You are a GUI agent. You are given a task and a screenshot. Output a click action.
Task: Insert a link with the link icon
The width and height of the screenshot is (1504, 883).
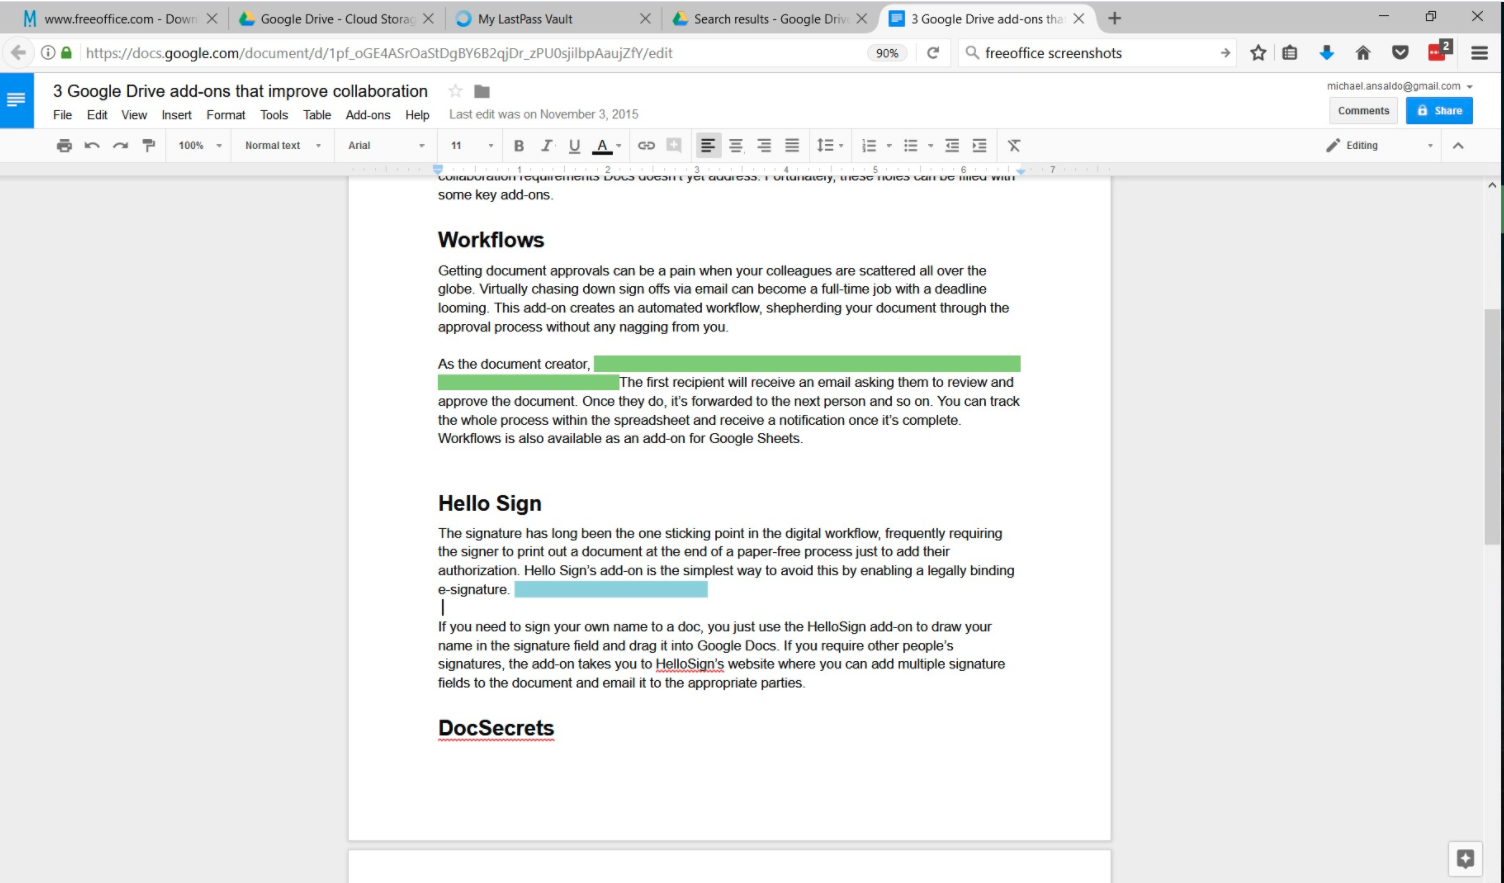(x=646, y=146)
